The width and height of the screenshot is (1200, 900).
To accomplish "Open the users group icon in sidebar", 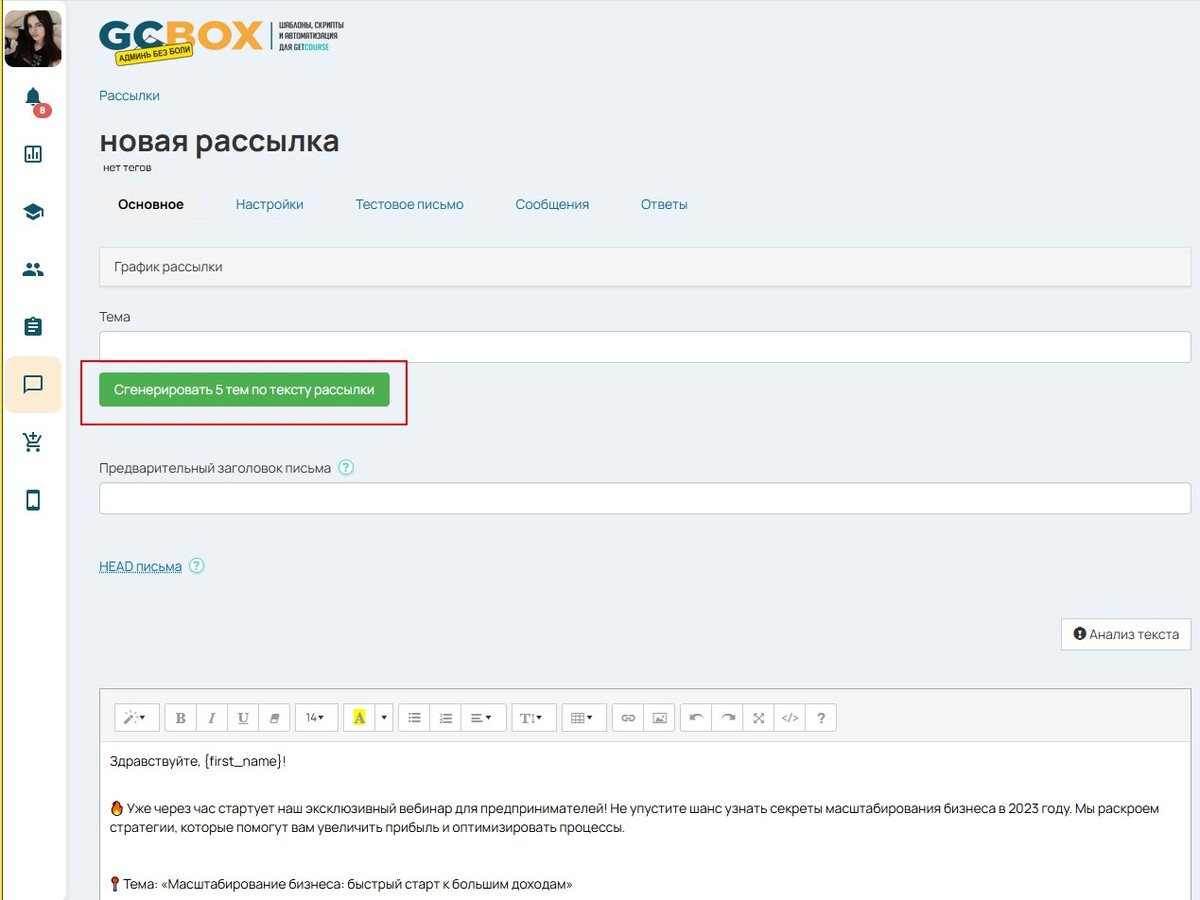I will click(33, 269).
